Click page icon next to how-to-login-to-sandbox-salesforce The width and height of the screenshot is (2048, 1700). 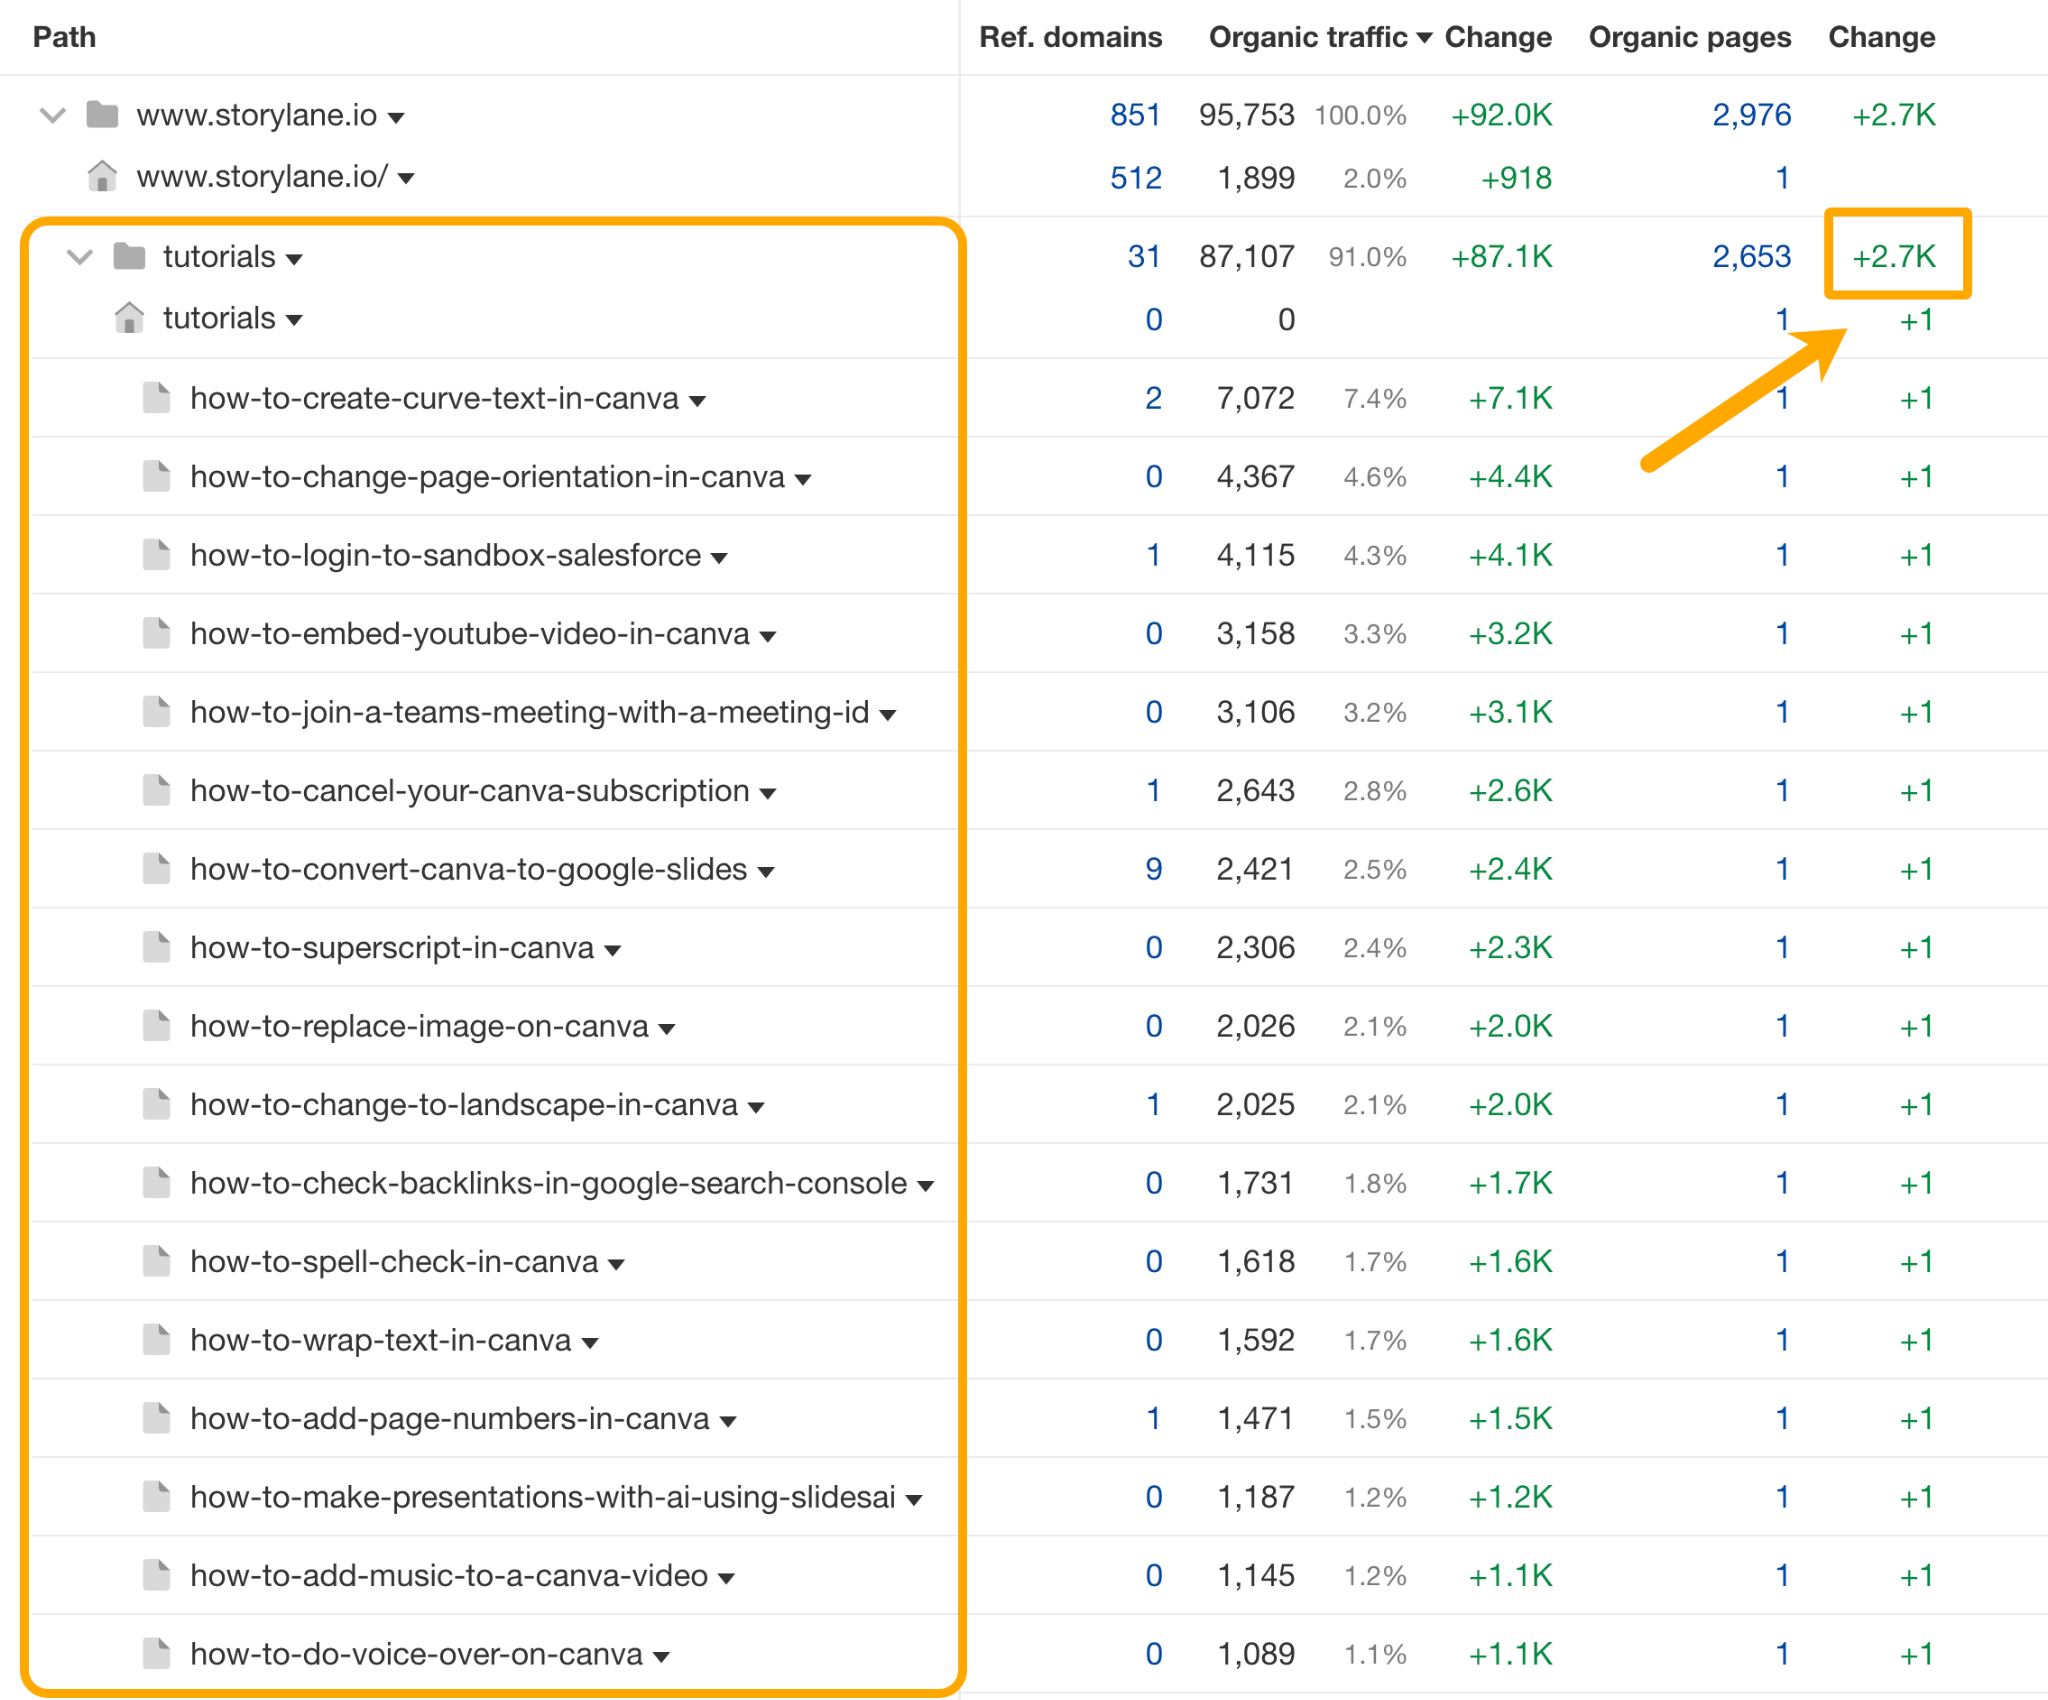(x=156, y=555)
